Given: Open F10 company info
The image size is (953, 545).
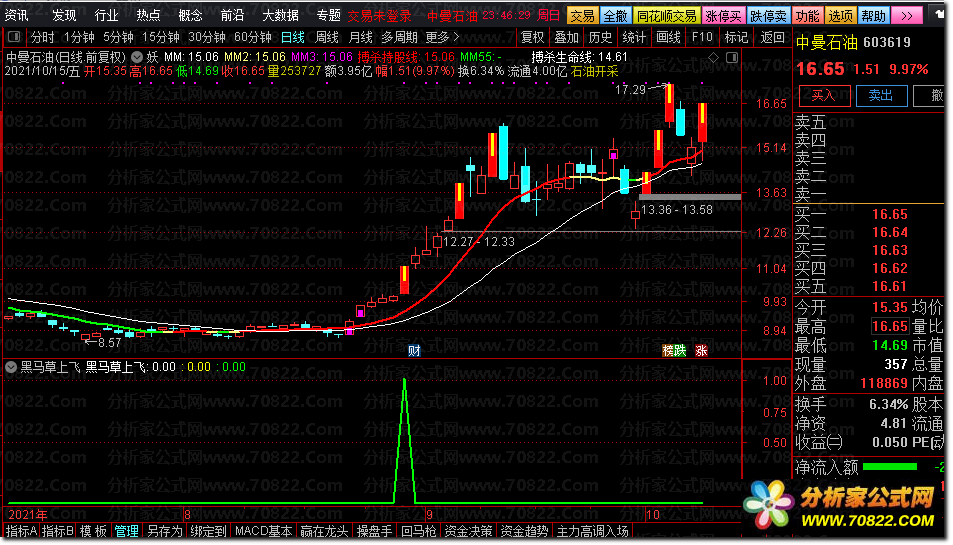Looking at the screenshot, I should click(702, 37).
